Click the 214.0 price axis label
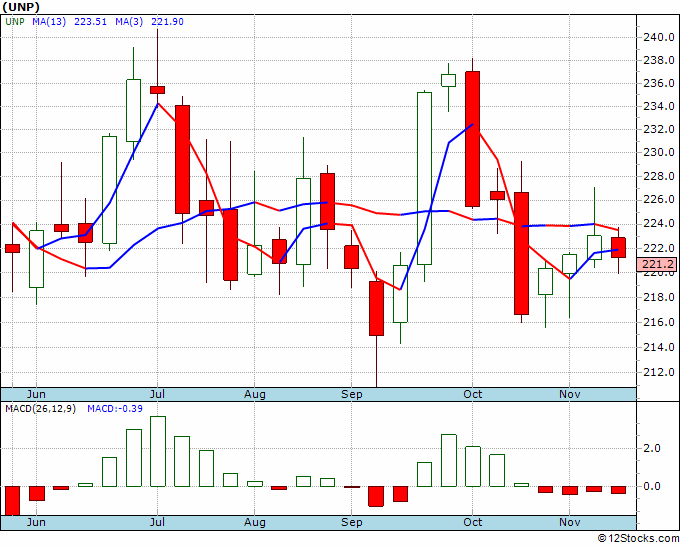This screenshot has height=546, width=680. (658, 347)
